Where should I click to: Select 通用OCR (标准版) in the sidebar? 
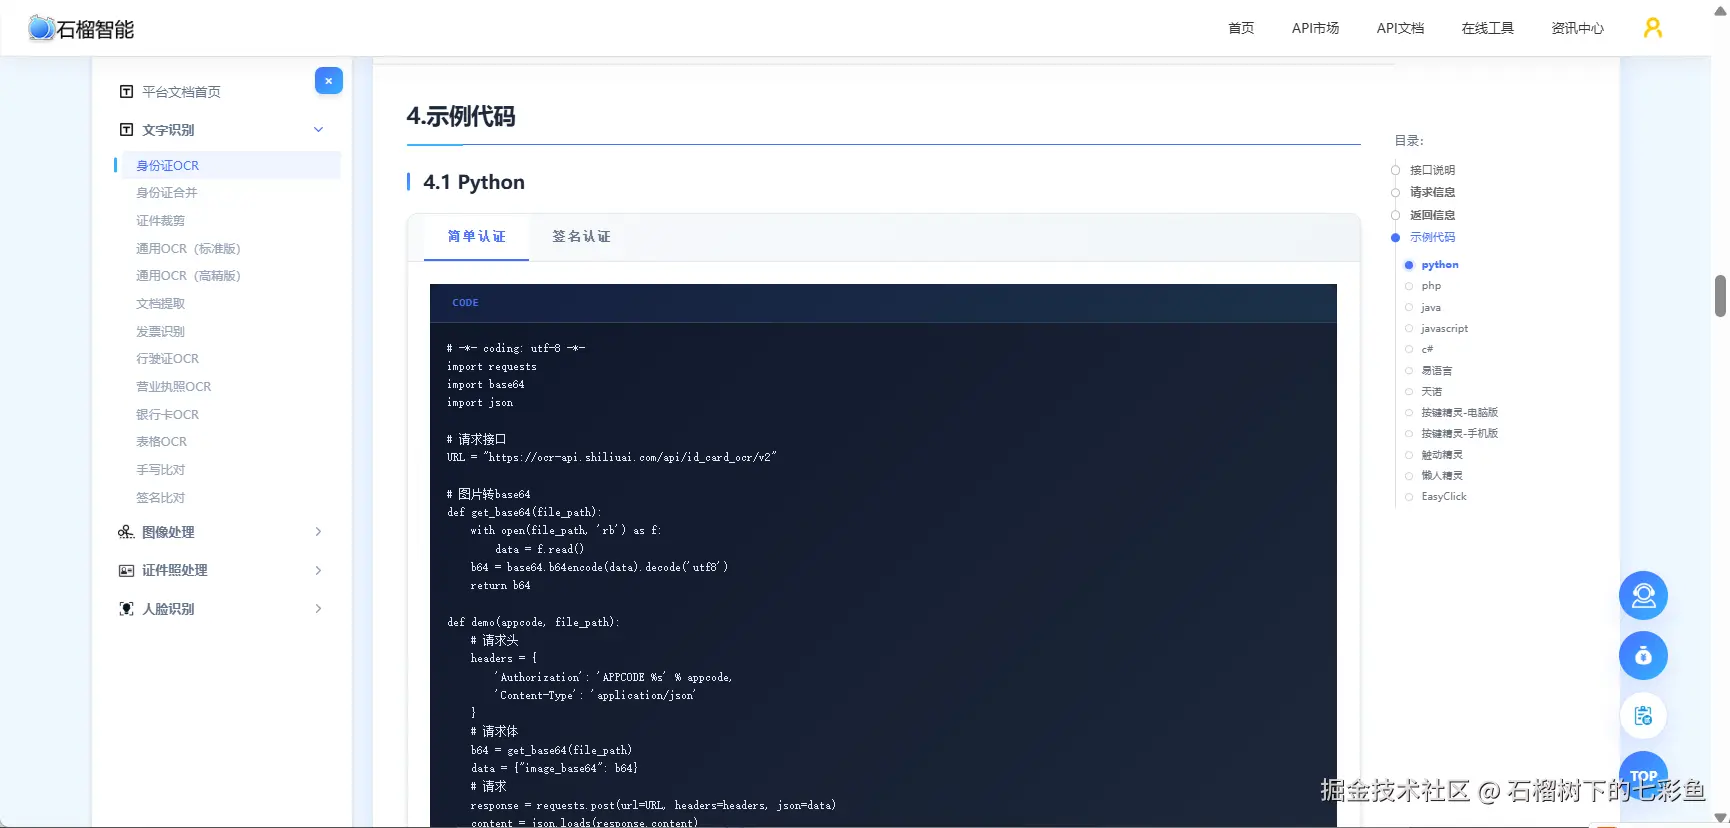click(188, 249)
